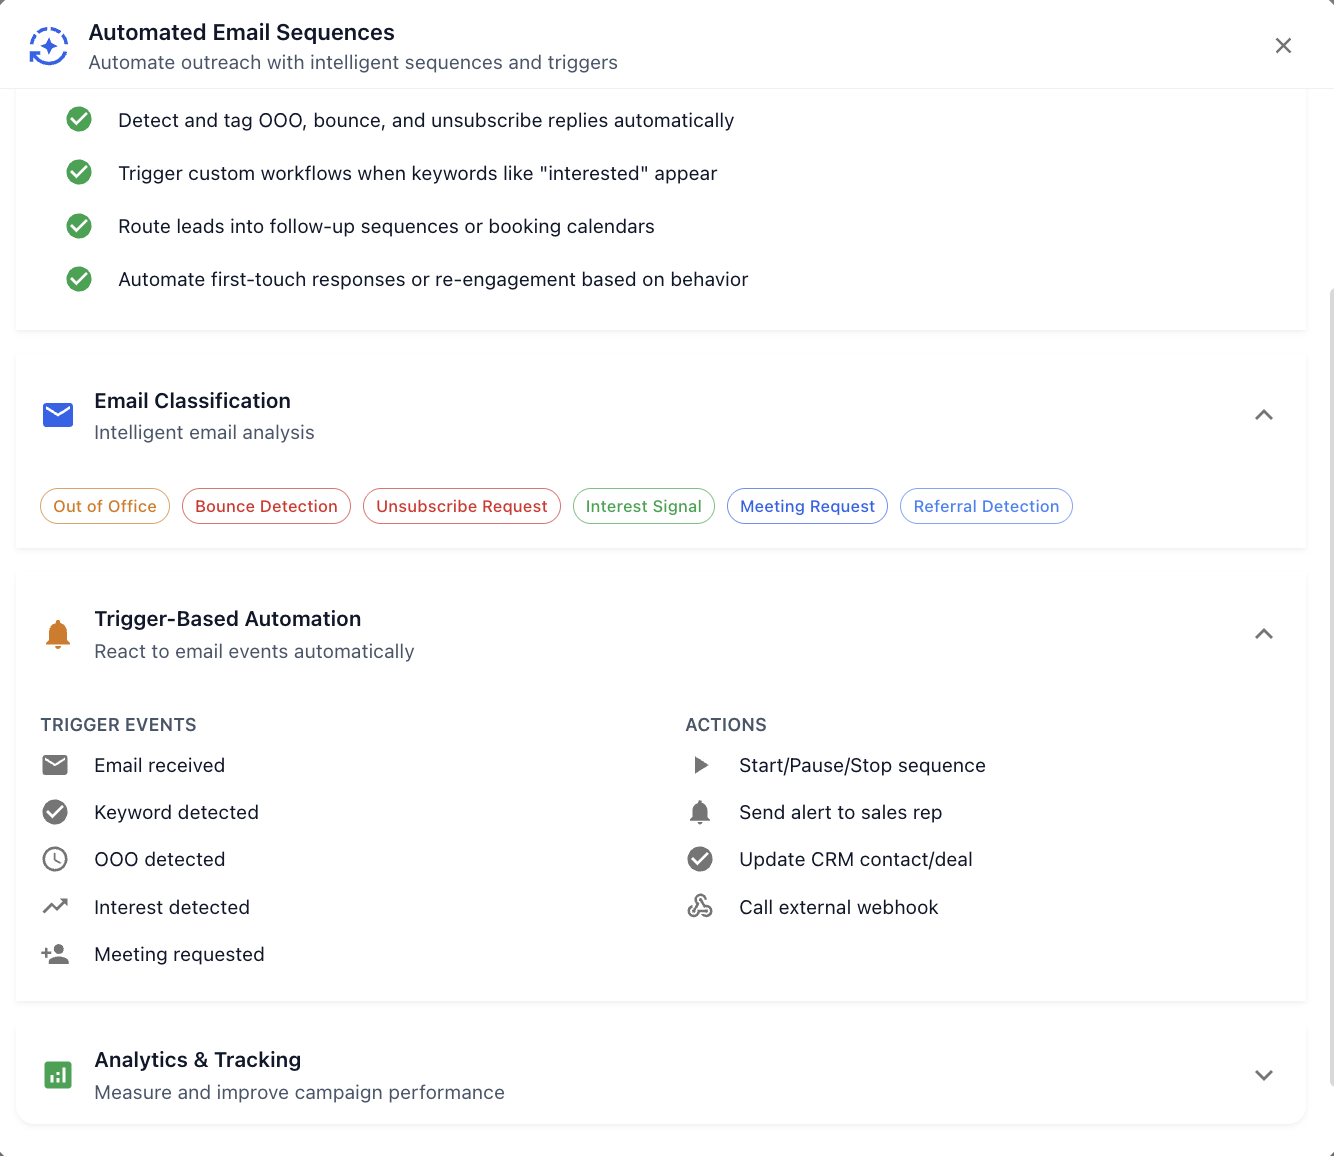Click the Referral Detection label

pos(986,506)
